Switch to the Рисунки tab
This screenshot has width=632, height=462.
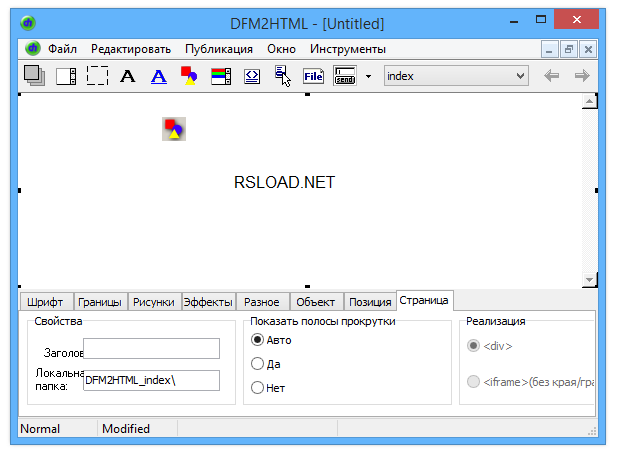tap(154, 302)
